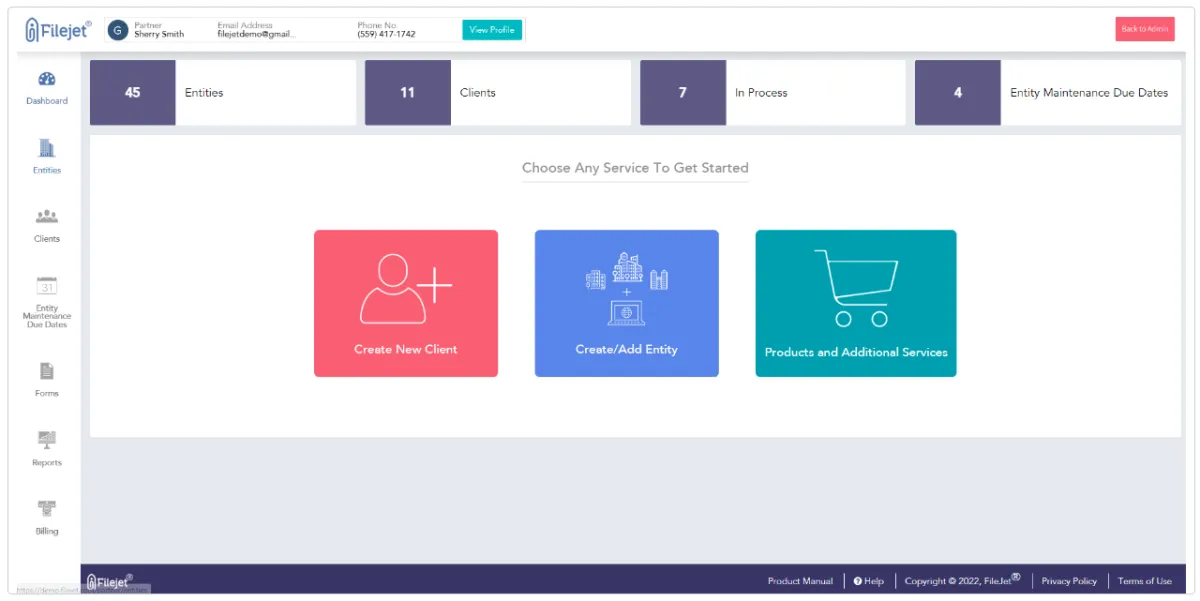Click the Dashboard label in sidebar
The height and width of the screenshot is (601, 1200).
click(x=47, y=101)
